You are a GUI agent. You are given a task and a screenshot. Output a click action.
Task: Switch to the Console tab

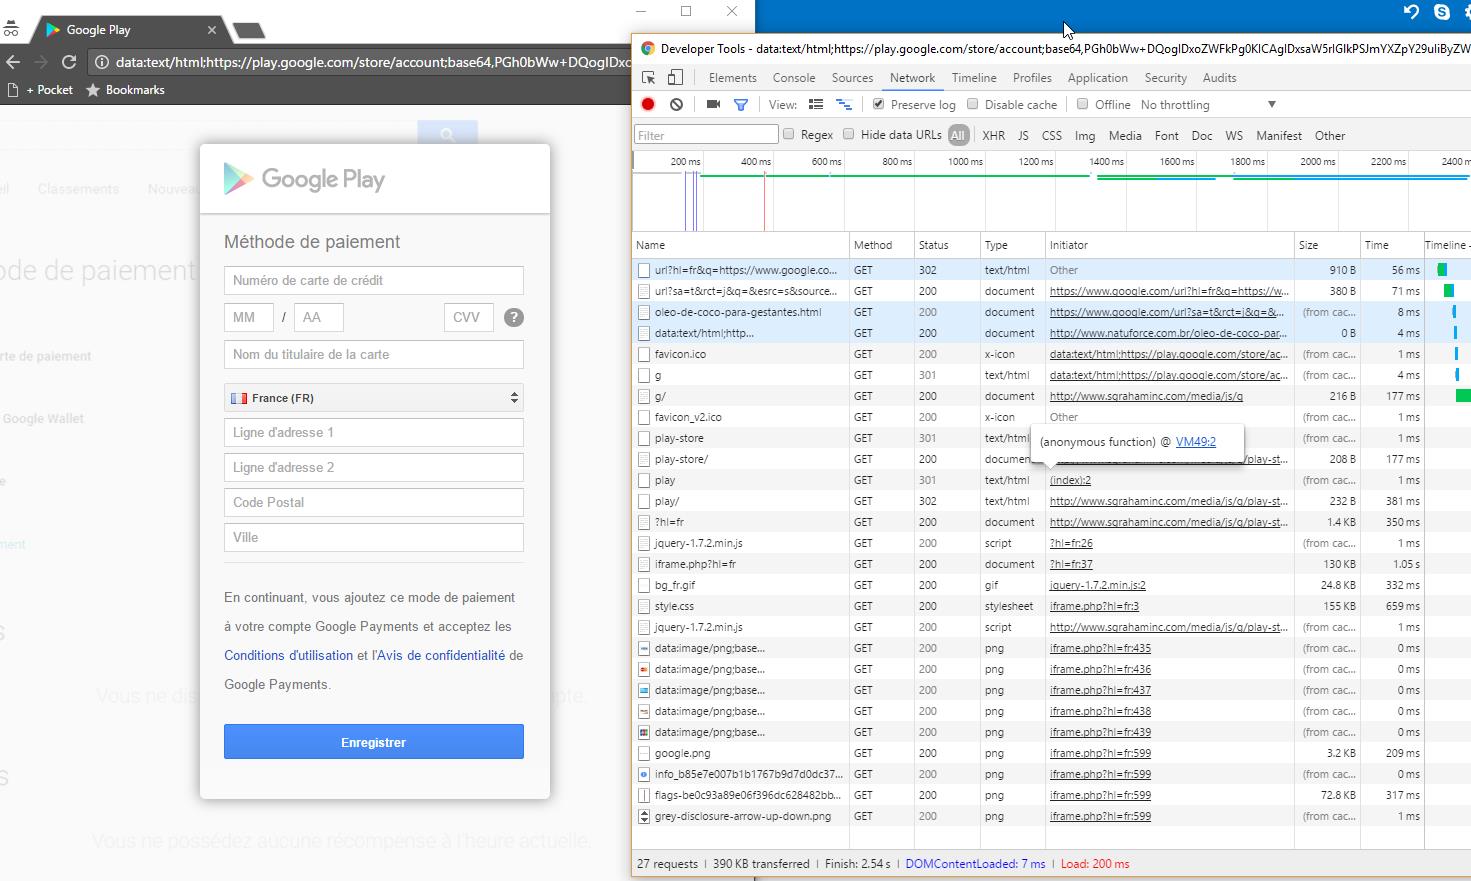(794, 77)
